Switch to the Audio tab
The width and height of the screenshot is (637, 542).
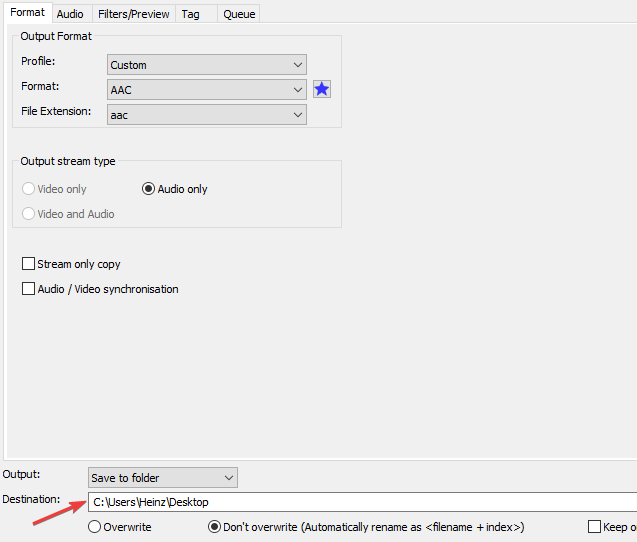coord(70,14)
